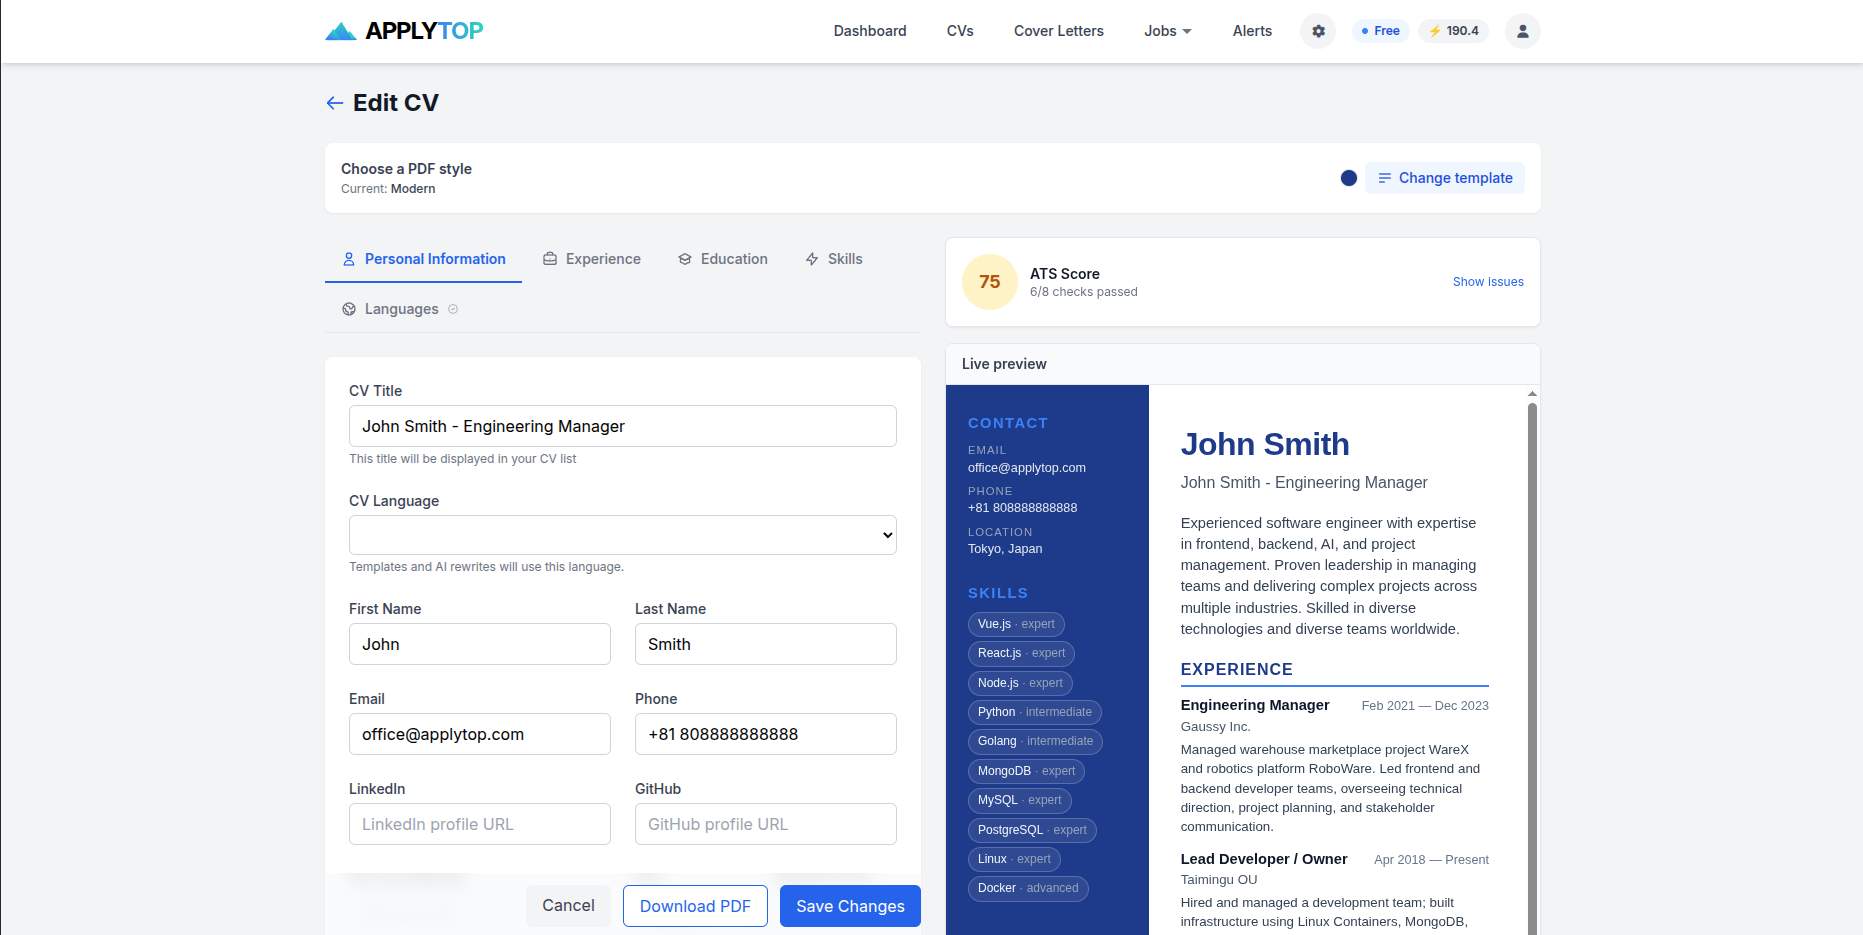Click the live preview scrollbar
1863x935 pixels.
click(x=1532, y=668)
